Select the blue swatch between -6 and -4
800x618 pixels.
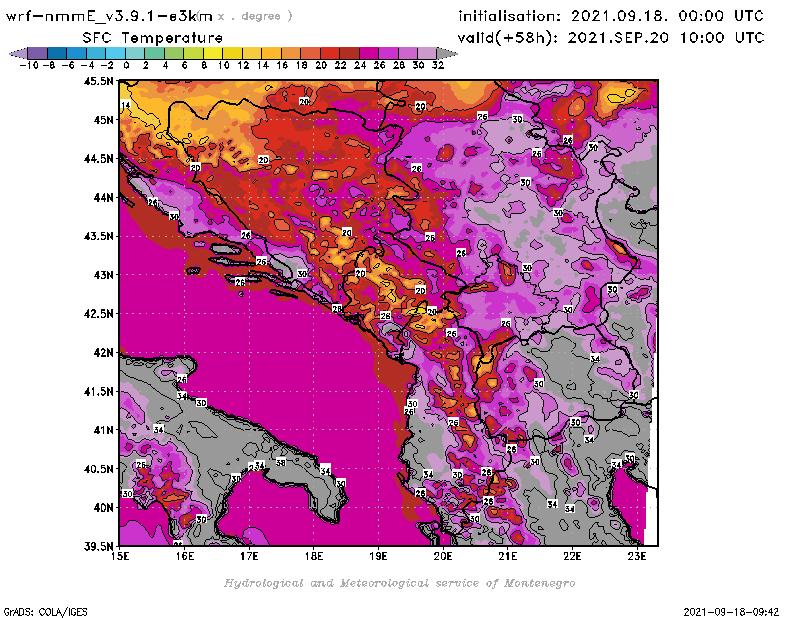[x=77, y=53]
